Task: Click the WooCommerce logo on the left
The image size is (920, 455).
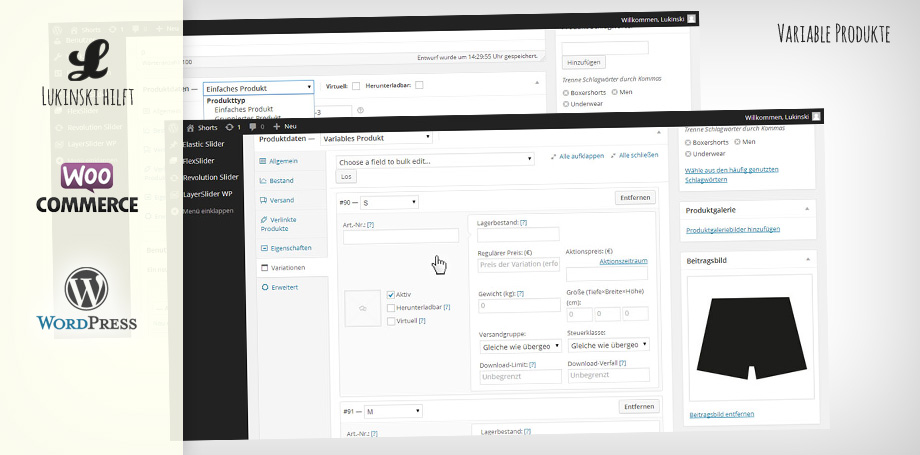Action: tap(87, 188)
